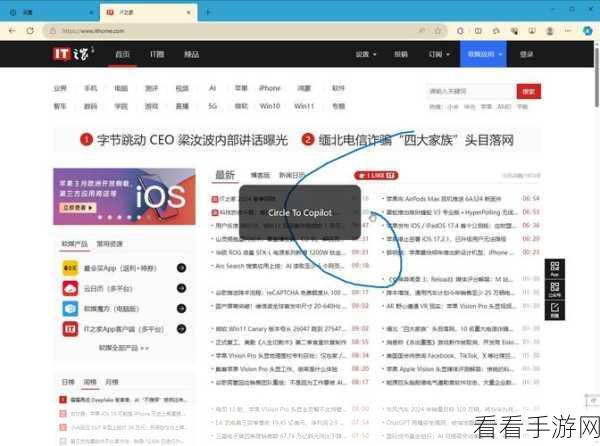Open the iOS / iPadOS 17.4 news item

tap(449, 226)
